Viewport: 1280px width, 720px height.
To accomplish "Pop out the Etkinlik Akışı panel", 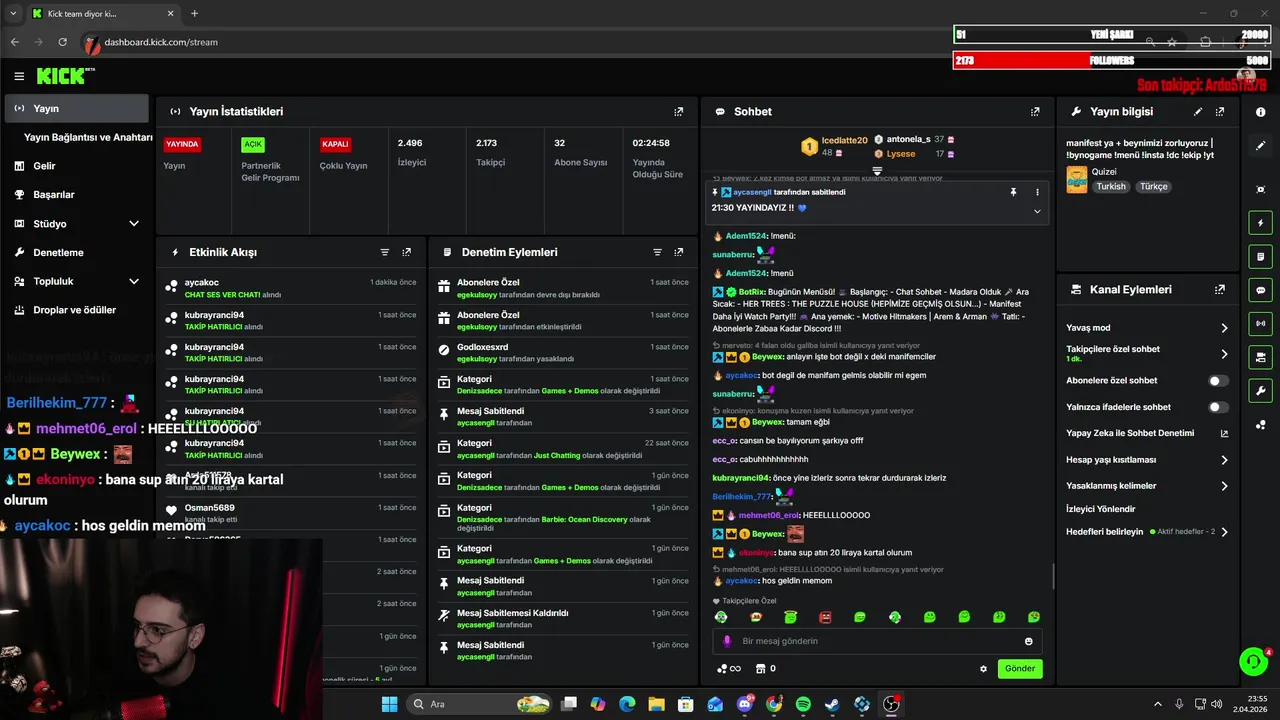I will click(407, 253).
